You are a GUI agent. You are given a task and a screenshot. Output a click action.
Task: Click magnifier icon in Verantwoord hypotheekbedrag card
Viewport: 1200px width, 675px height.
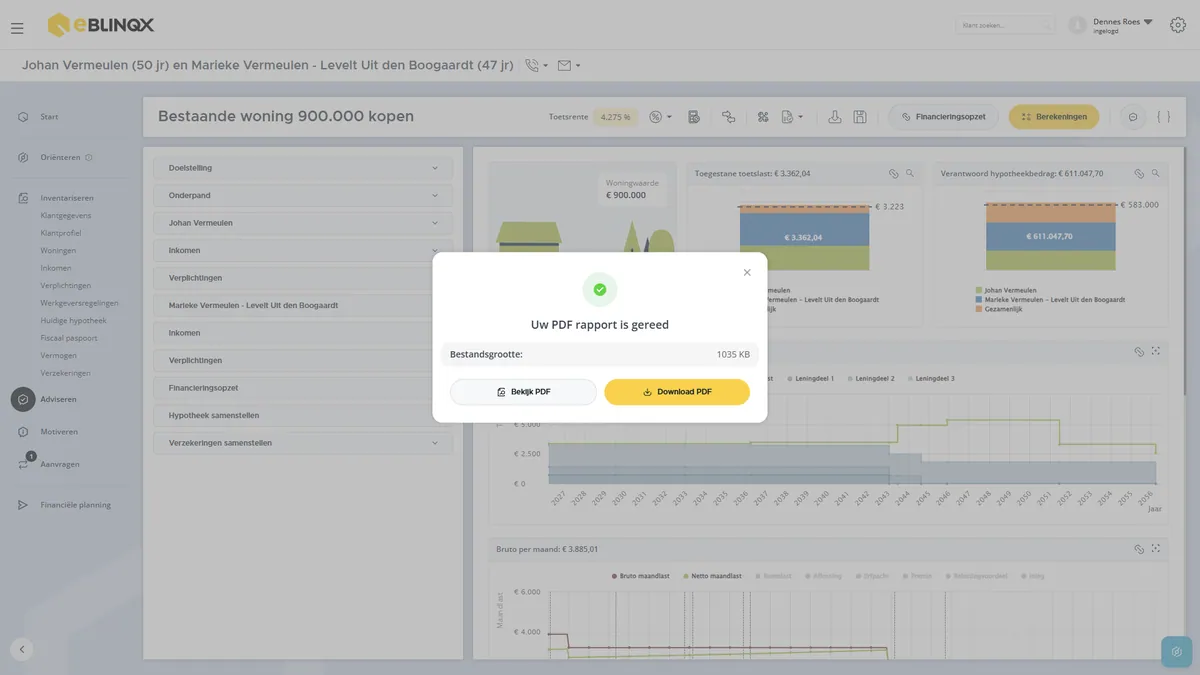1155,174
